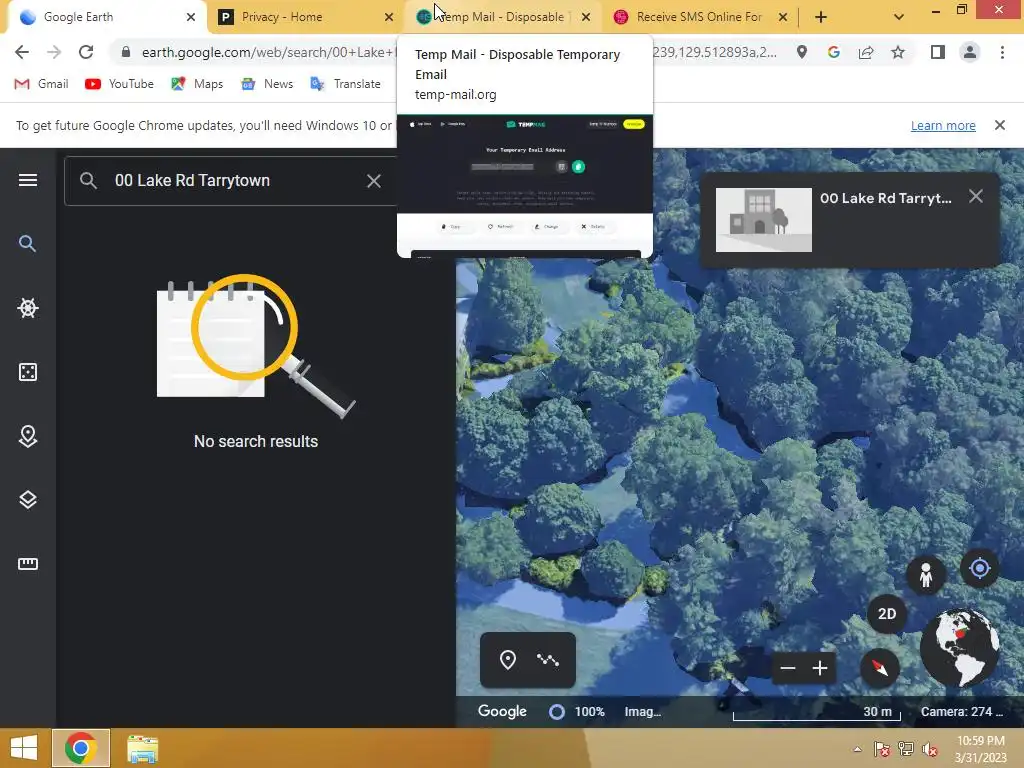The width and height of the screenshot is (1024, 768).
Task: Click the Imagery attribution text
Action: [643, 712]
